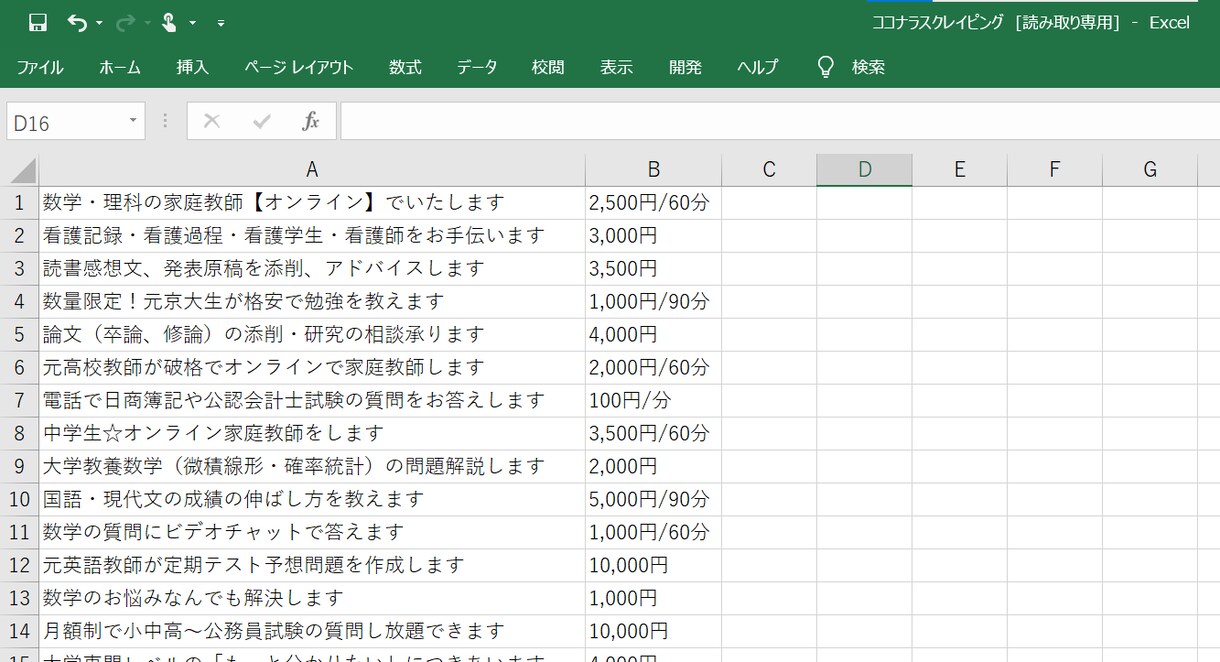Select row 9 header
Screen dimensions: 1220x662
pos(19,467)
